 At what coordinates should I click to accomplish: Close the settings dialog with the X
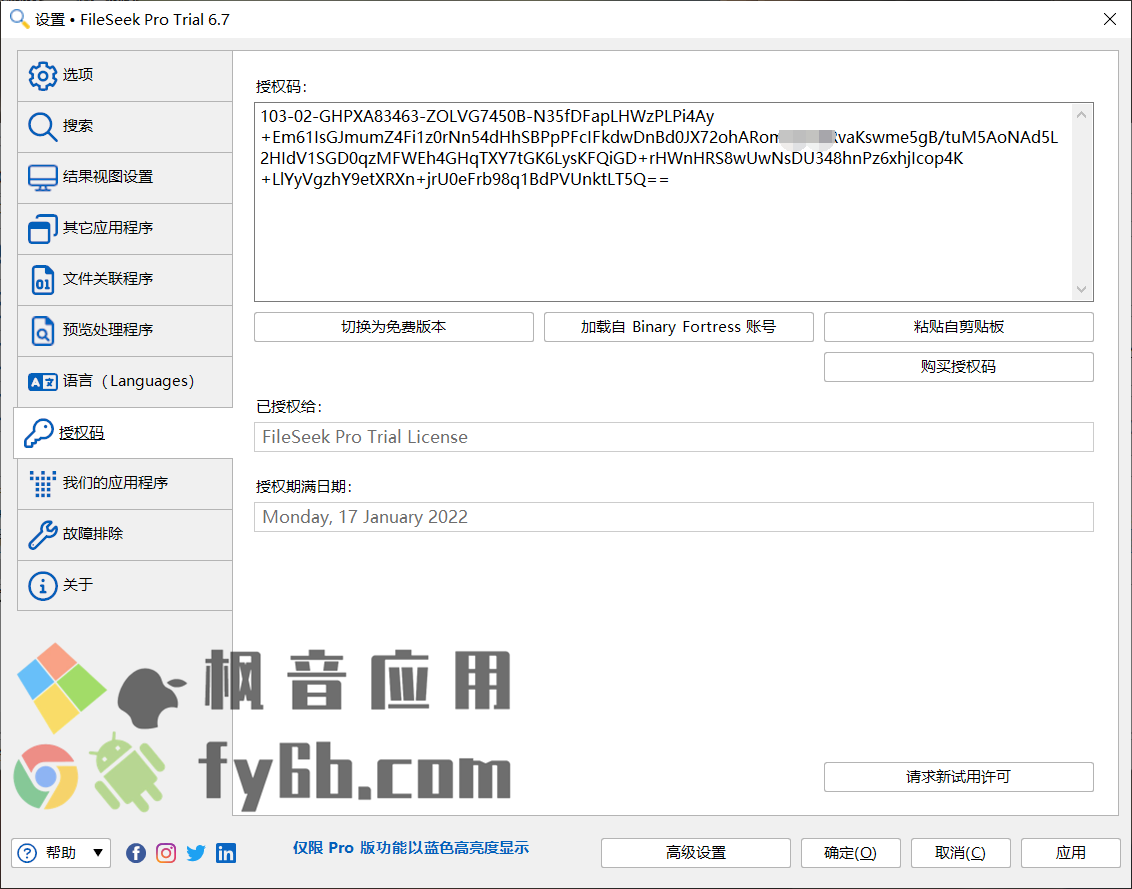1110,19
